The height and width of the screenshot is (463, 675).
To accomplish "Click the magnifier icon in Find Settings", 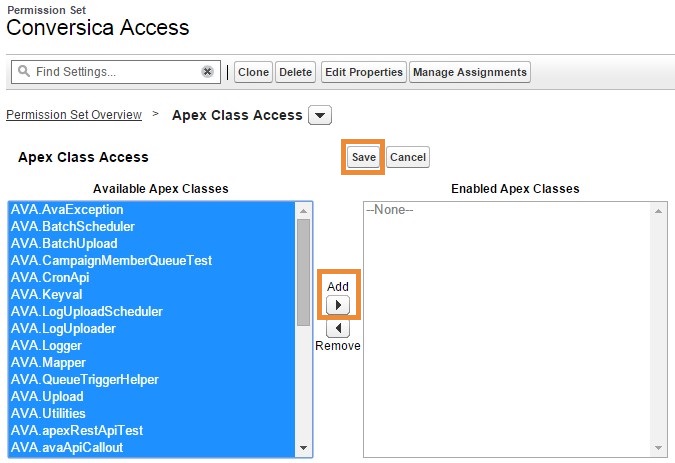I will 24,71.
